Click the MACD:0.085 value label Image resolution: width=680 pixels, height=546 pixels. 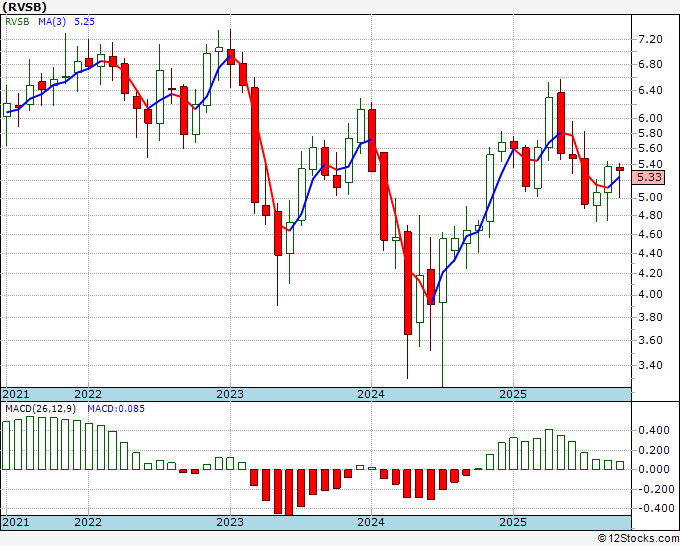[116, 409]
